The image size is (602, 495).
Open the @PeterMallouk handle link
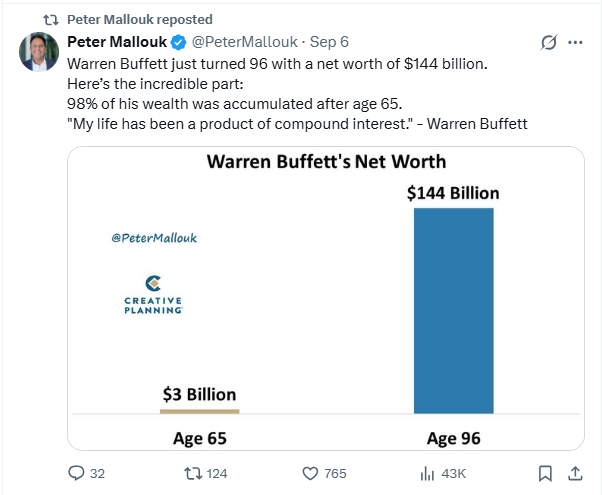245,42
